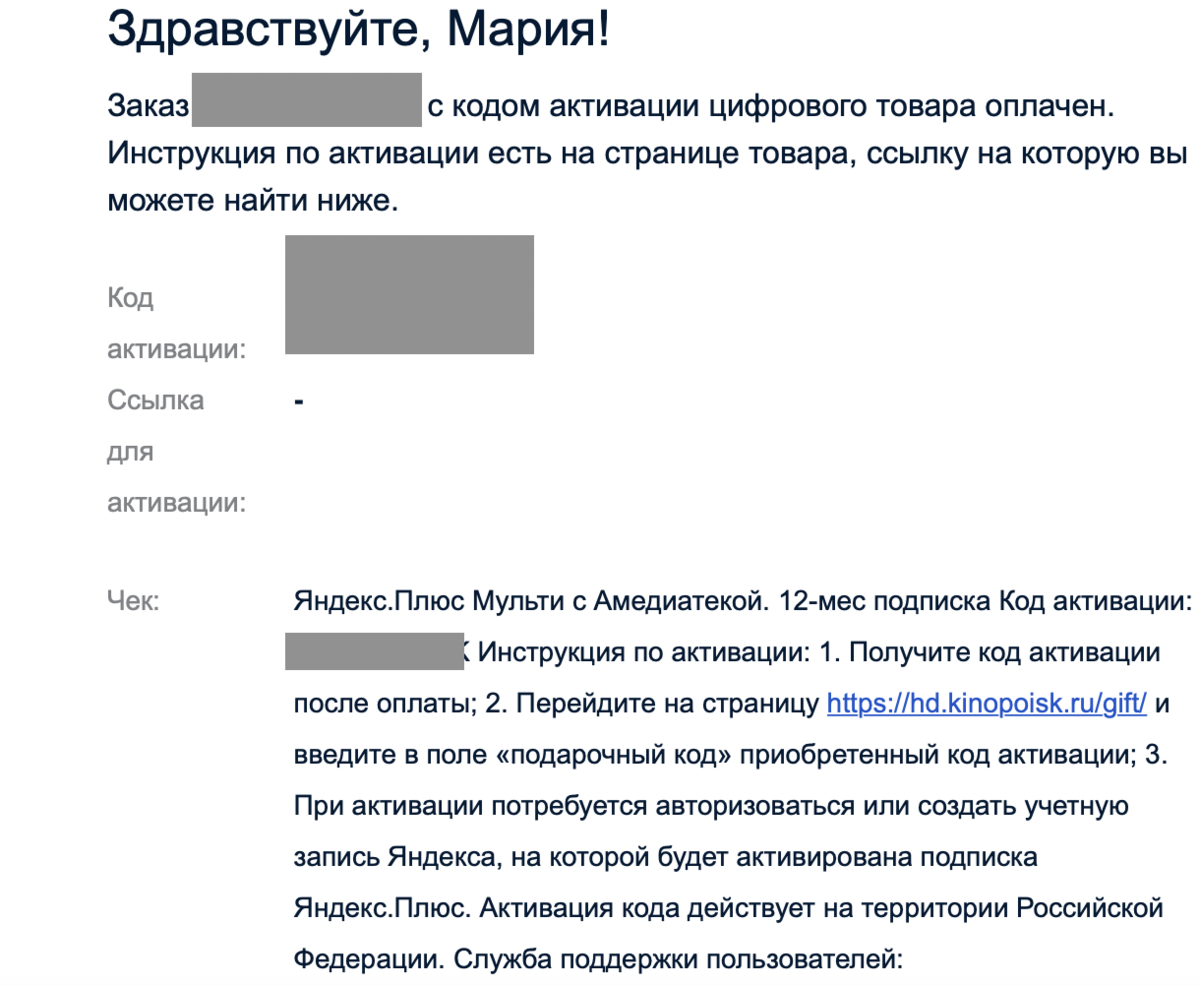This screenshot has height=985, width=1200.
Task: Click the "Чек:" label
Action: [133, 601]
